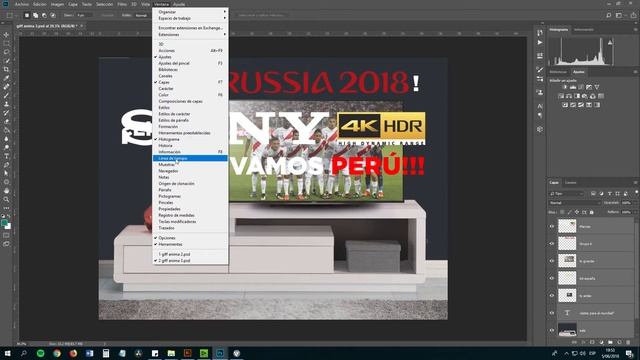Select the Eraser tool
The height and width of the screenshot is (360, 640).
tap(6, 121)
